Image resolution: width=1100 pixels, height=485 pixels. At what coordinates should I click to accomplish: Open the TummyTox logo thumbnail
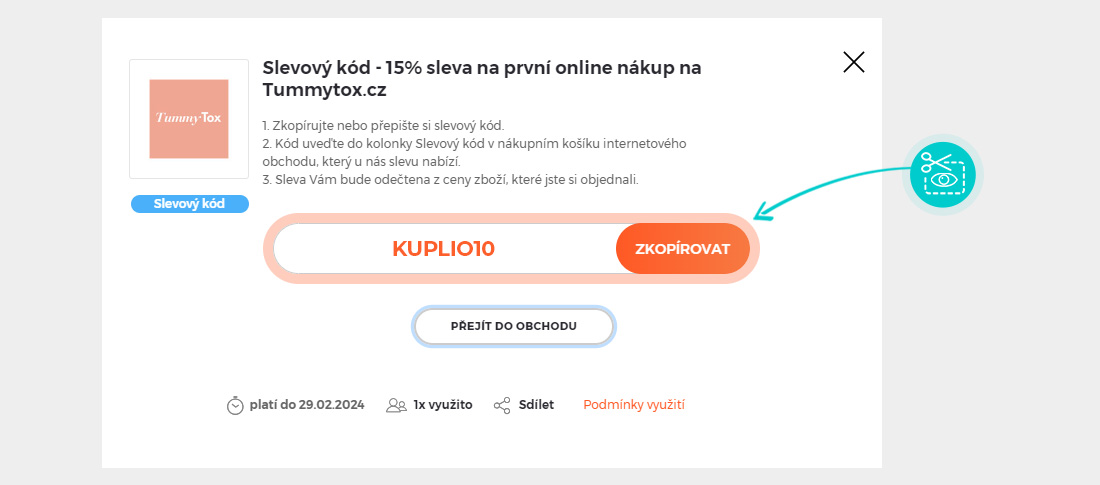pos(189,119)
